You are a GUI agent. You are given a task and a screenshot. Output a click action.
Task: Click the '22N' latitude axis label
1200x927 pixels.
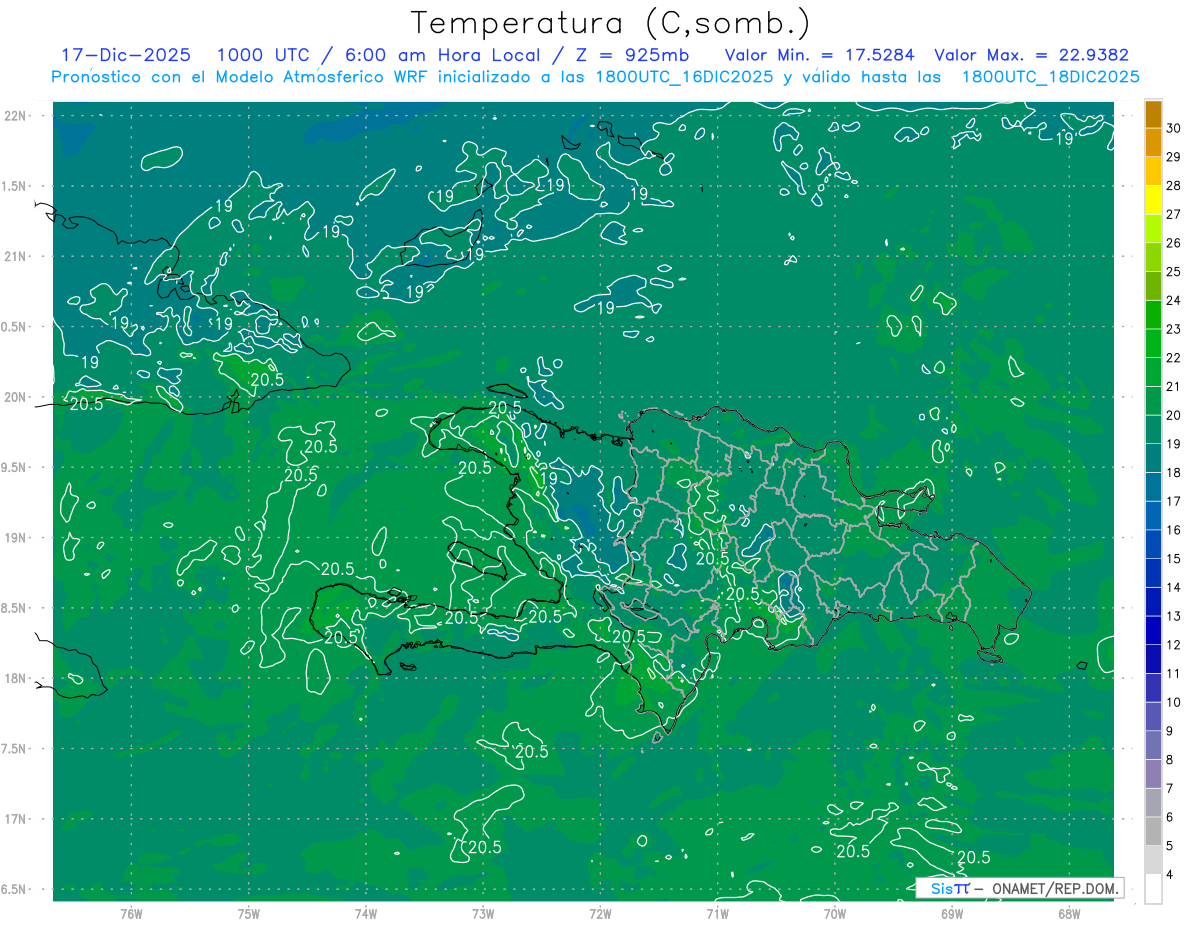click(x=17, y=116)
